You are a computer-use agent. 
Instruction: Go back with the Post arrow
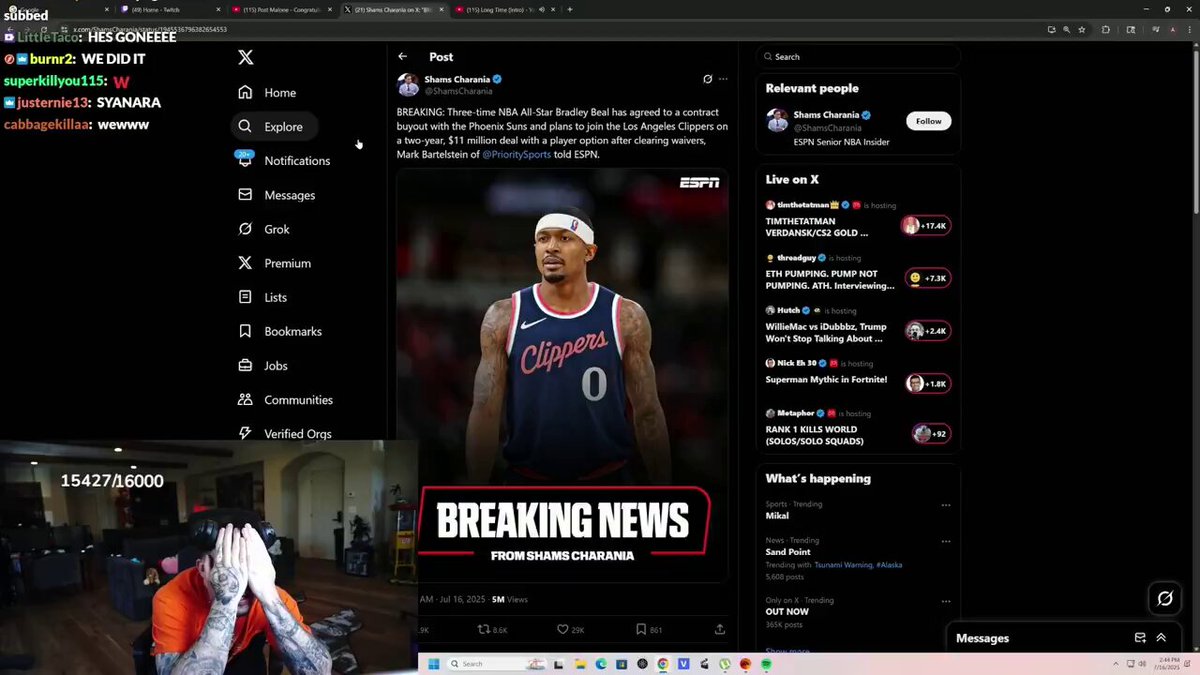click(x=402, y=57)
